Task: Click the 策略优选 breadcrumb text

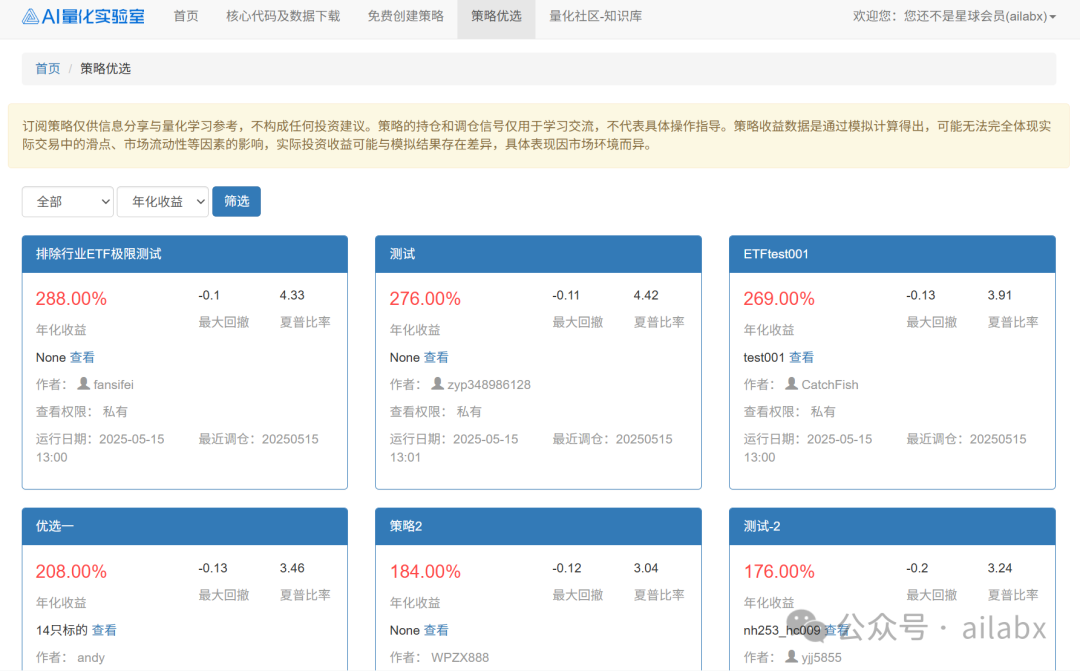Action: (105, 68)
